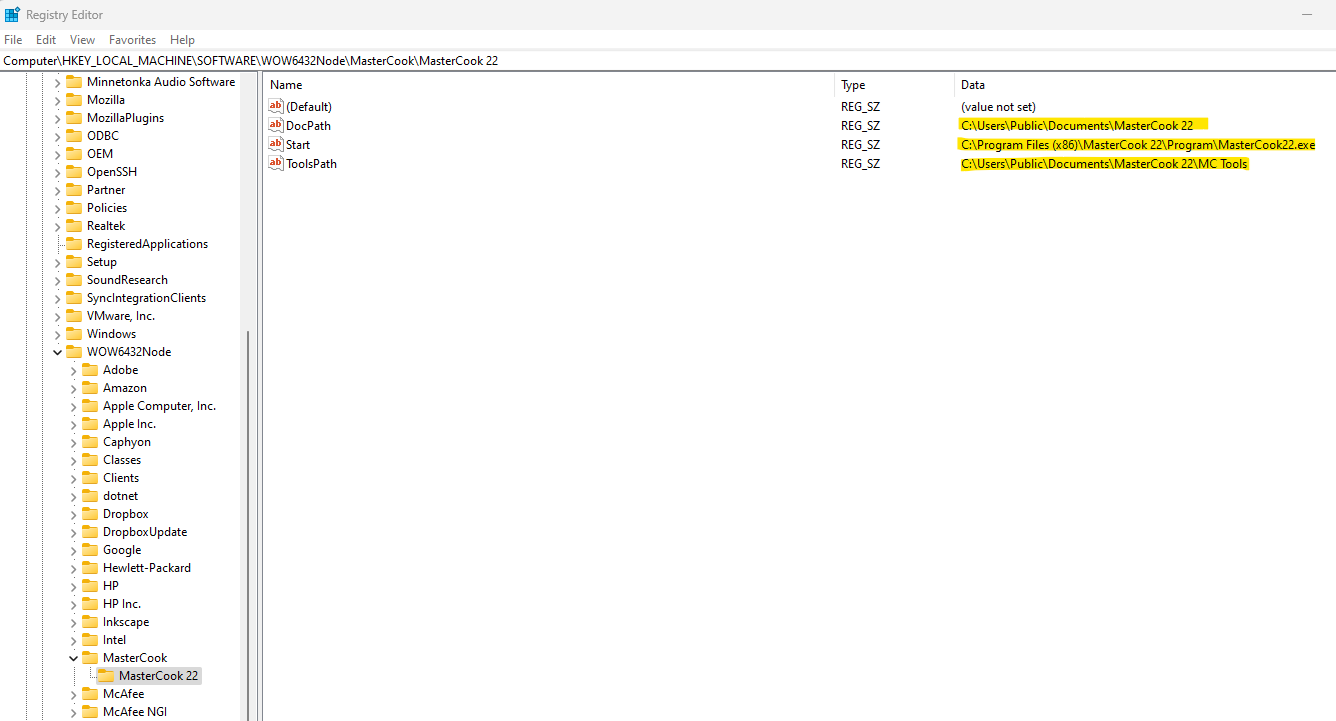Click the MasterCook22.exe path data
The image size is (1336, 721).
tap(1138, 144)
